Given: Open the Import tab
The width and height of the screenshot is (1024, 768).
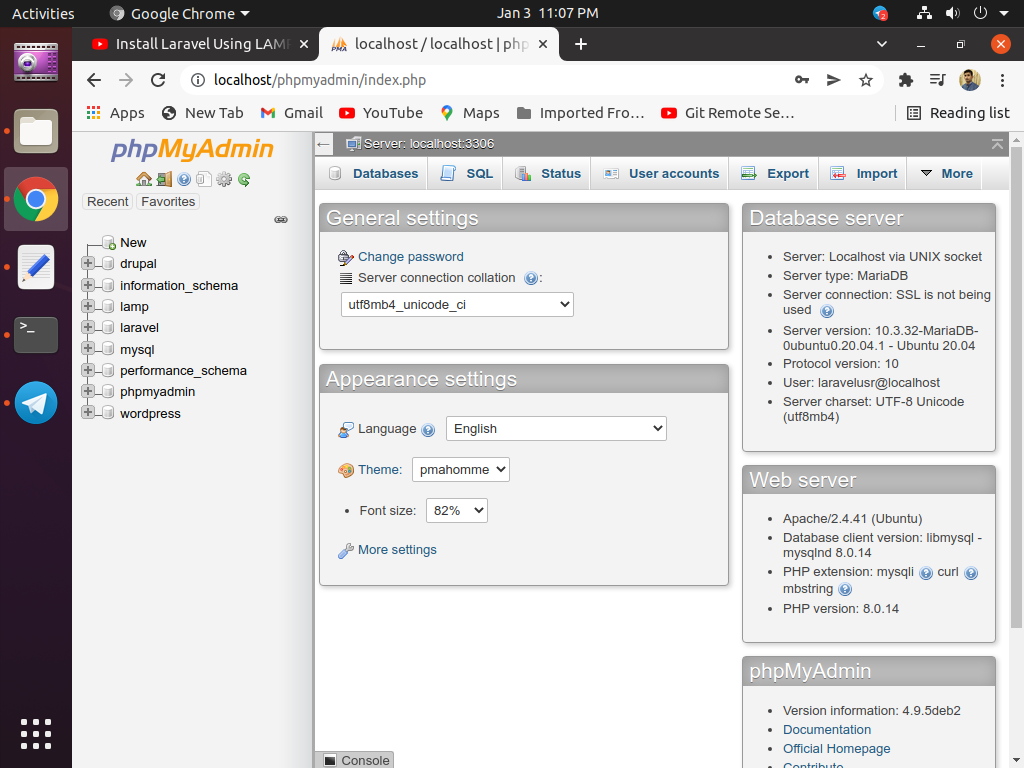Looking at the screenshot, I should pyautogui.click(x=863, y=174).
